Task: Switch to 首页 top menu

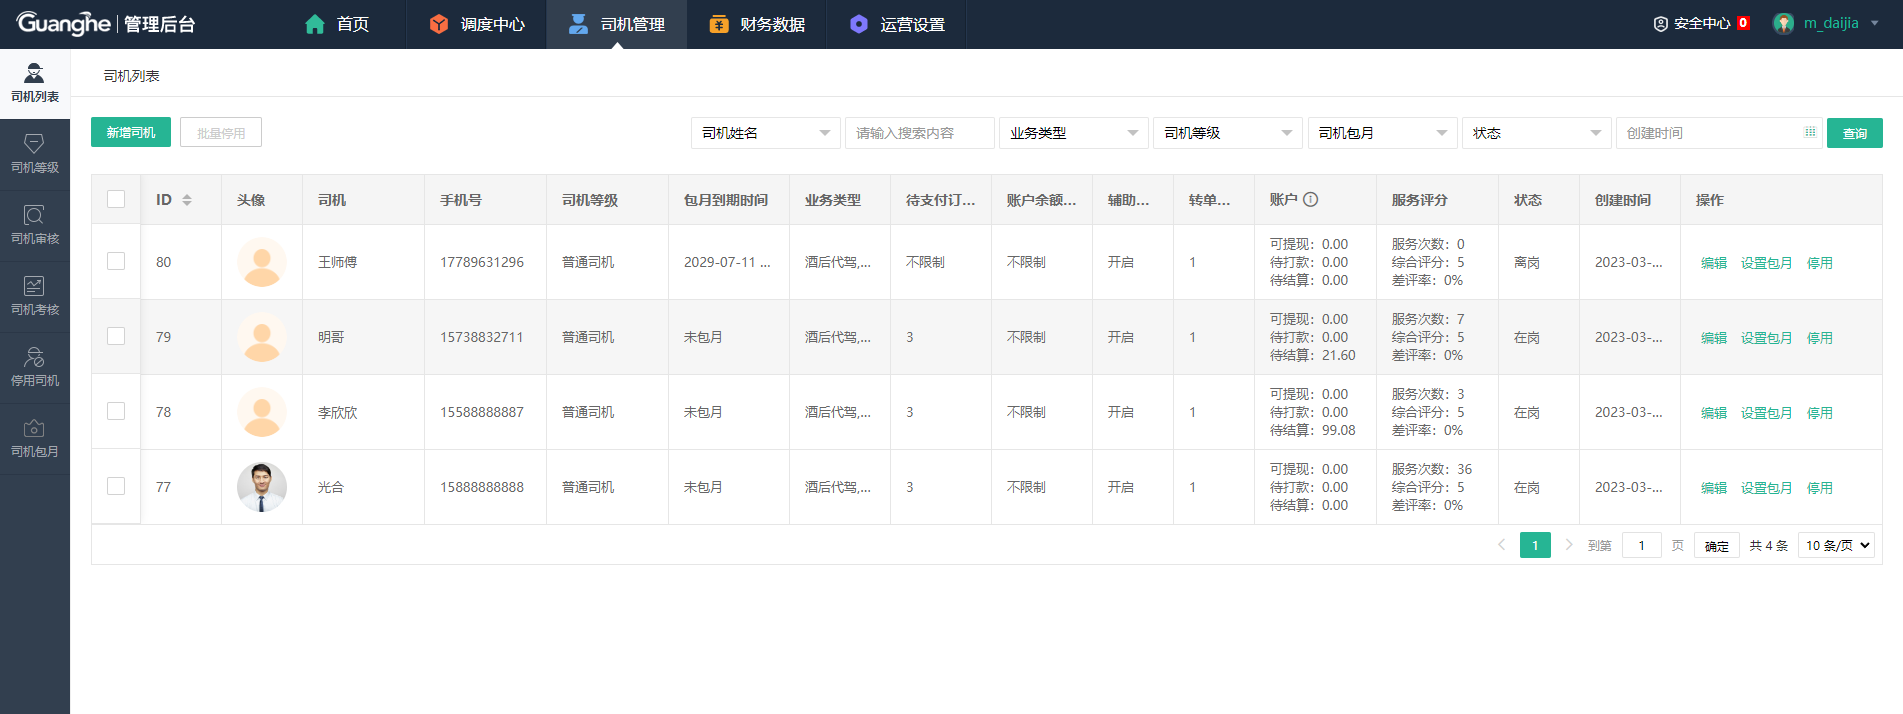Action: [x=337, y=24]
